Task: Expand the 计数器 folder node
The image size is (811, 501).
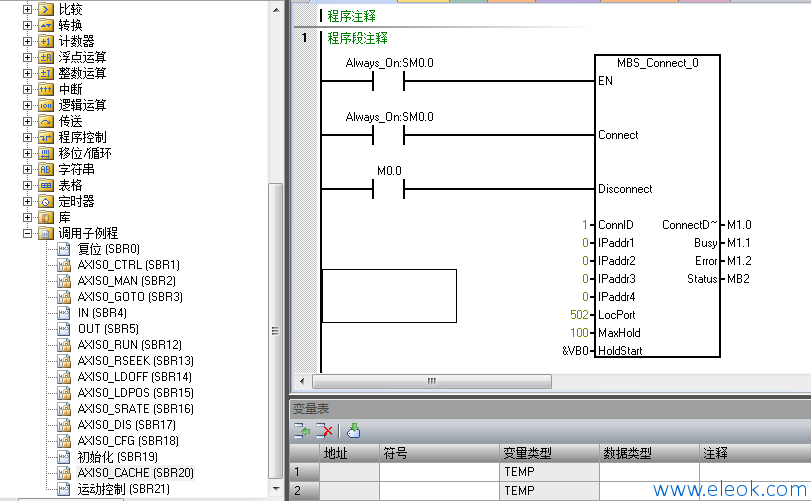Action: point(27,41)
